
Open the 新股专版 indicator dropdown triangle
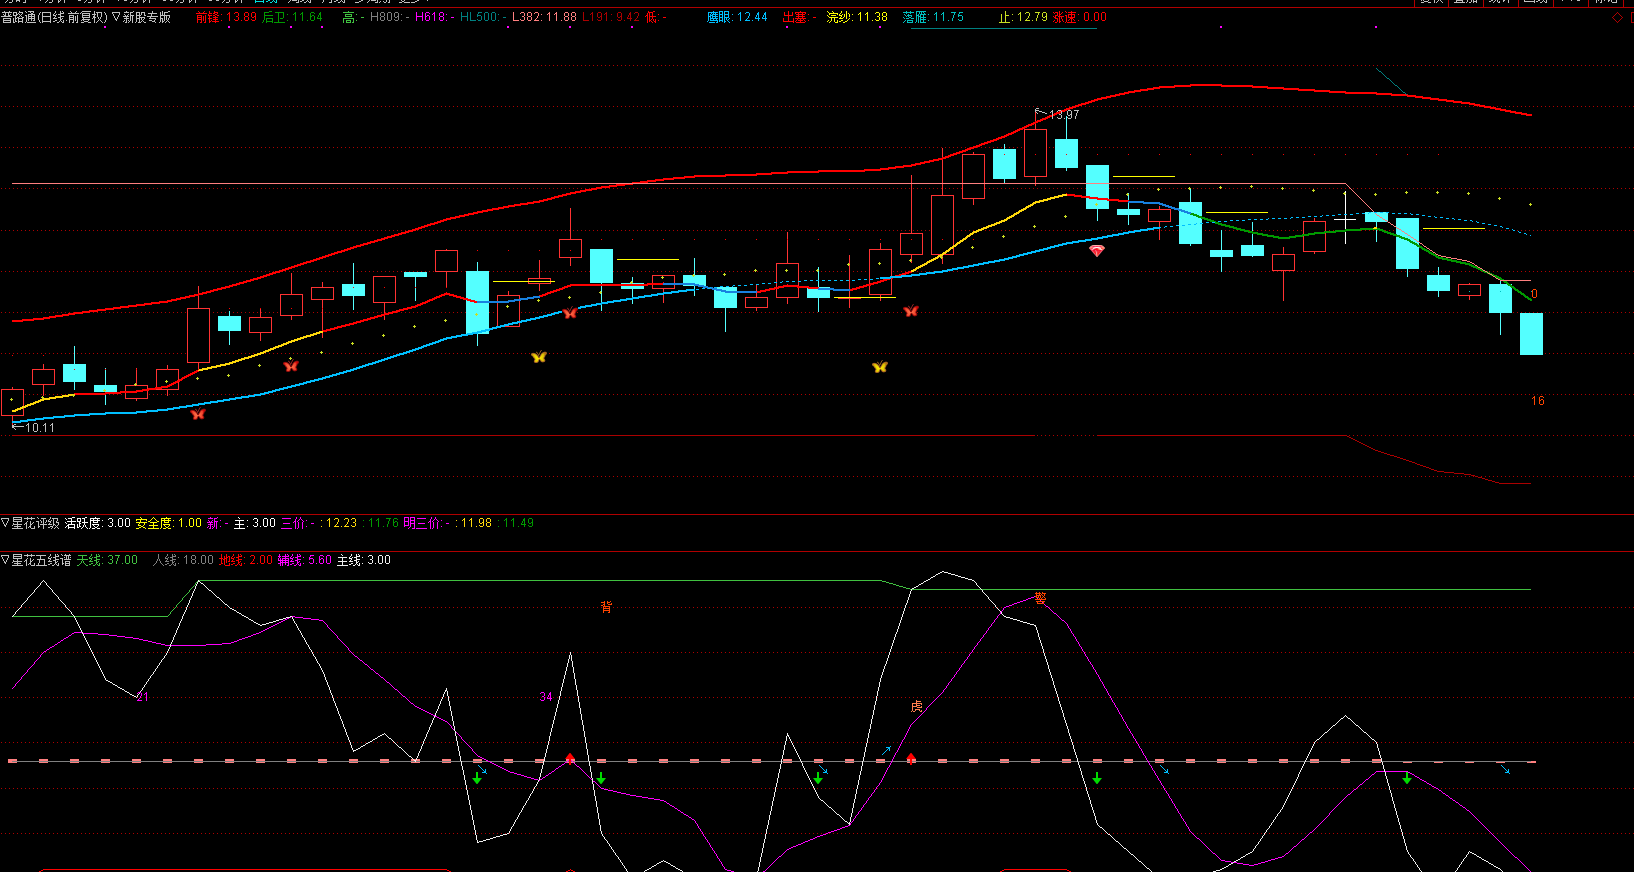point(116,17)
